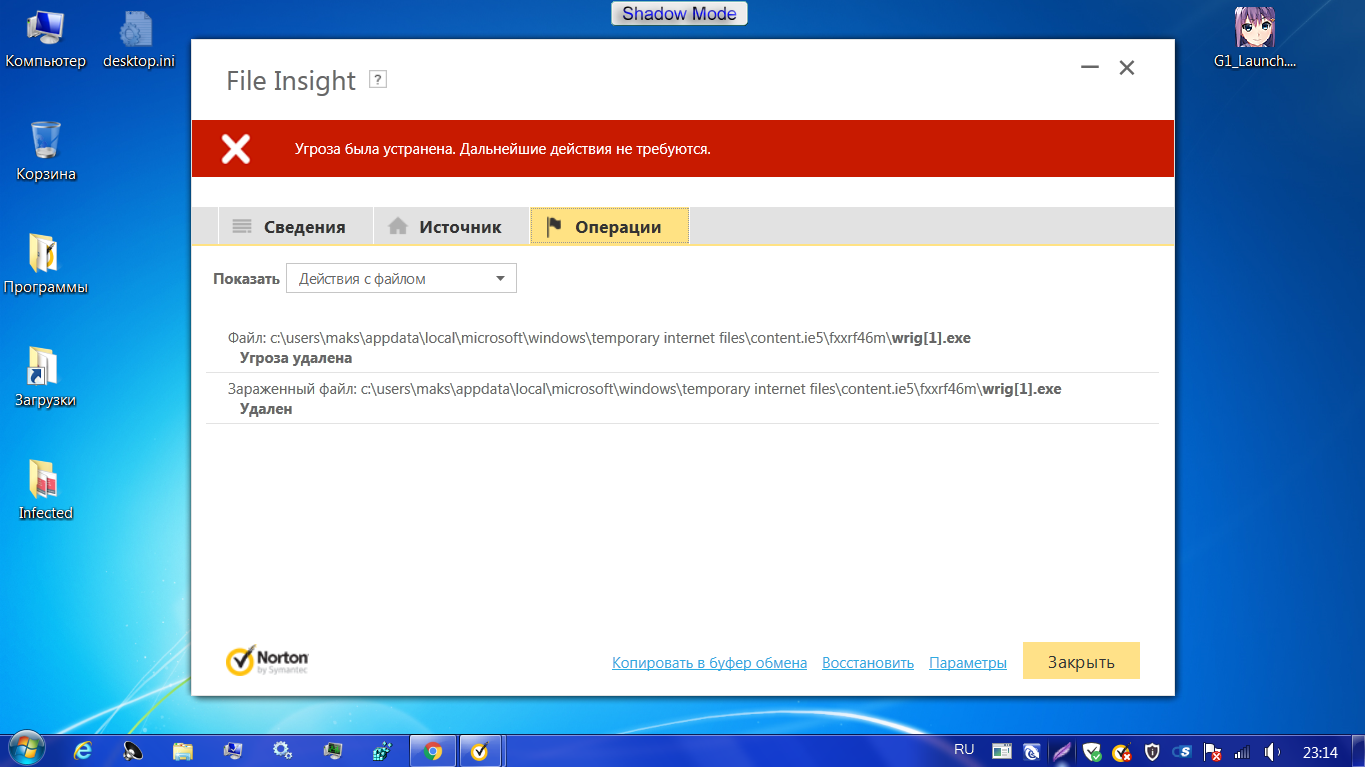Switch to the Источник tab
The image size is (1365, 767).
click(x=451, y=227)
